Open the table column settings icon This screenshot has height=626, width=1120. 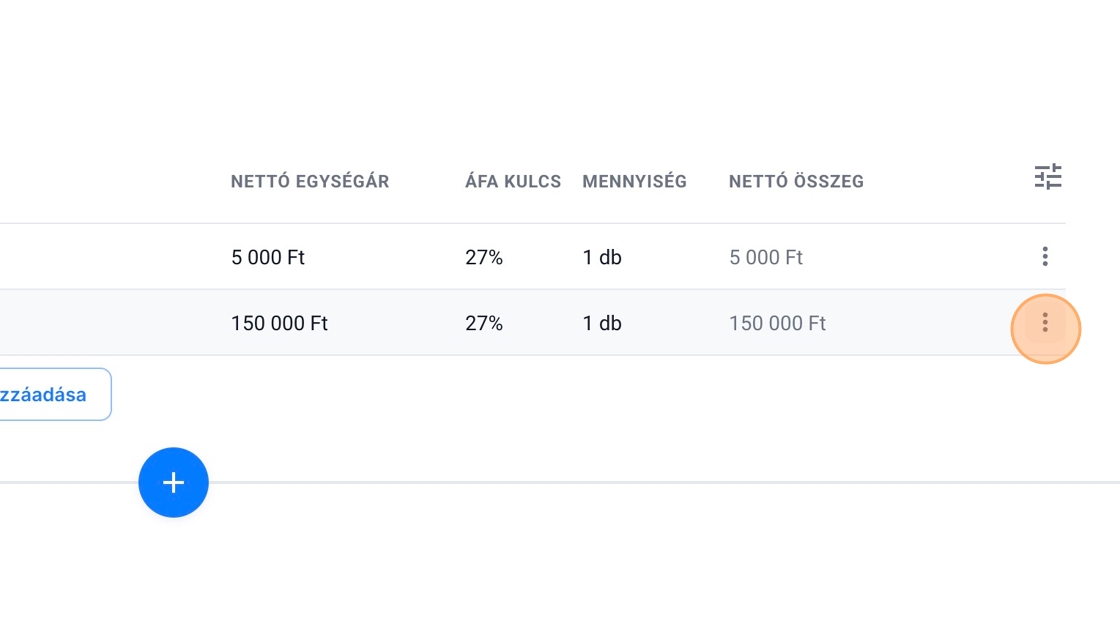tap(1047, 178)
